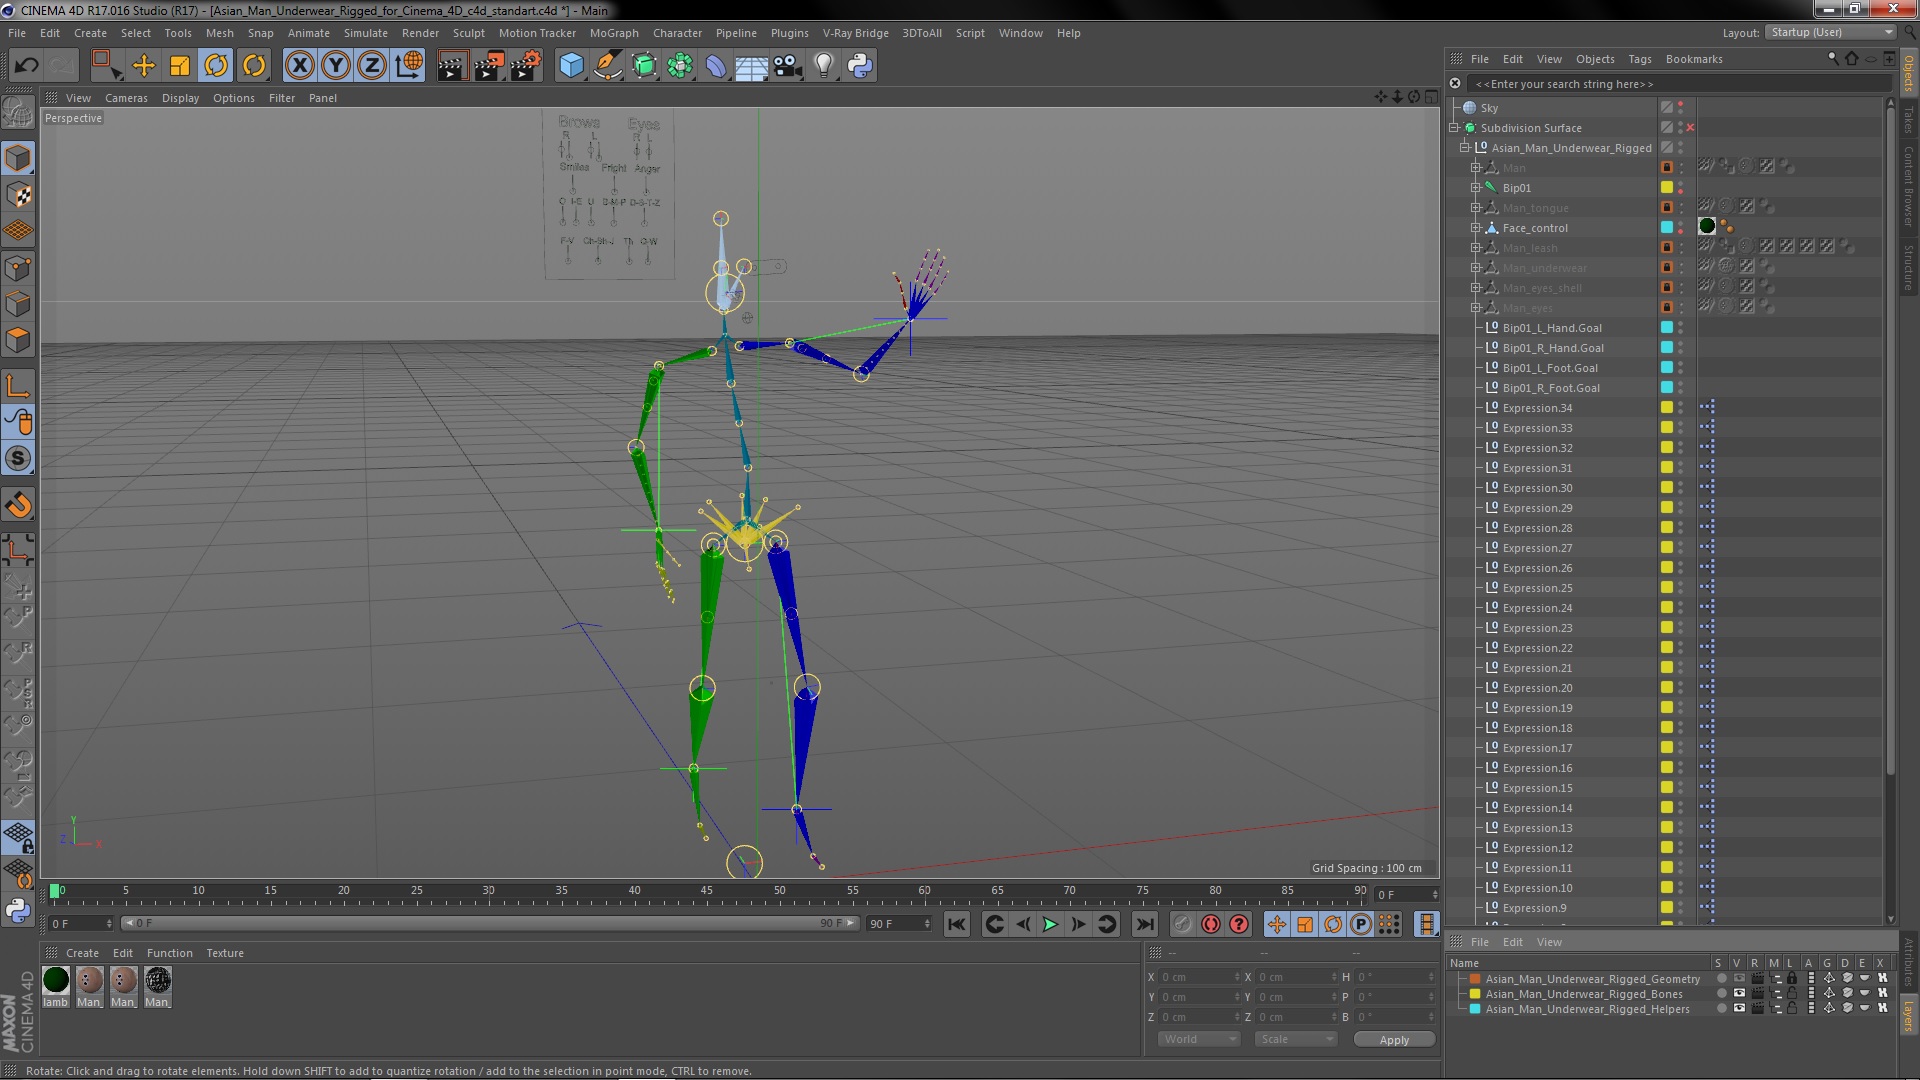The width and height of the screenshot is (1920, 1080).
Task: Open the Scale mode dropdown
Action: 1296,1039
